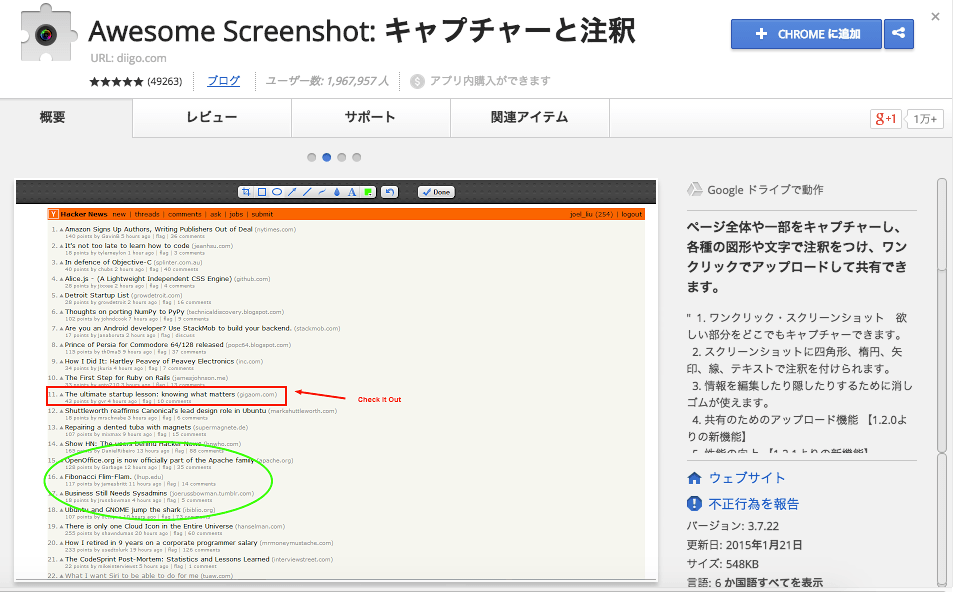Click 'submit' in the Hacker News orange bar
Viewport: 953px width, 592px height.
coord(263,215)
